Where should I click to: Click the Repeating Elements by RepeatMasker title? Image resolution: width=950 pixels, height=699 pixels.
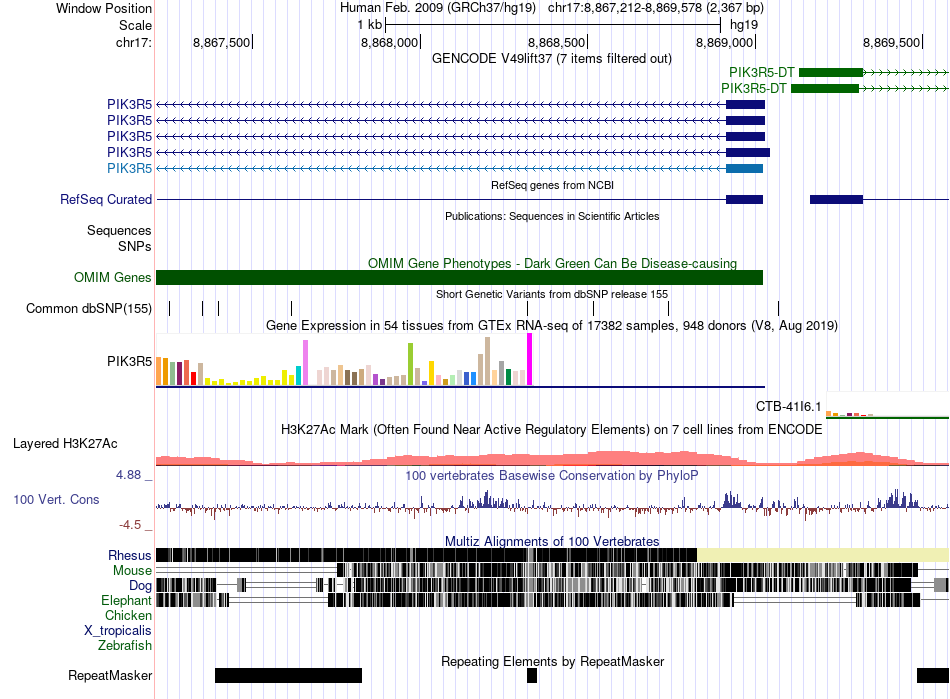553,661
